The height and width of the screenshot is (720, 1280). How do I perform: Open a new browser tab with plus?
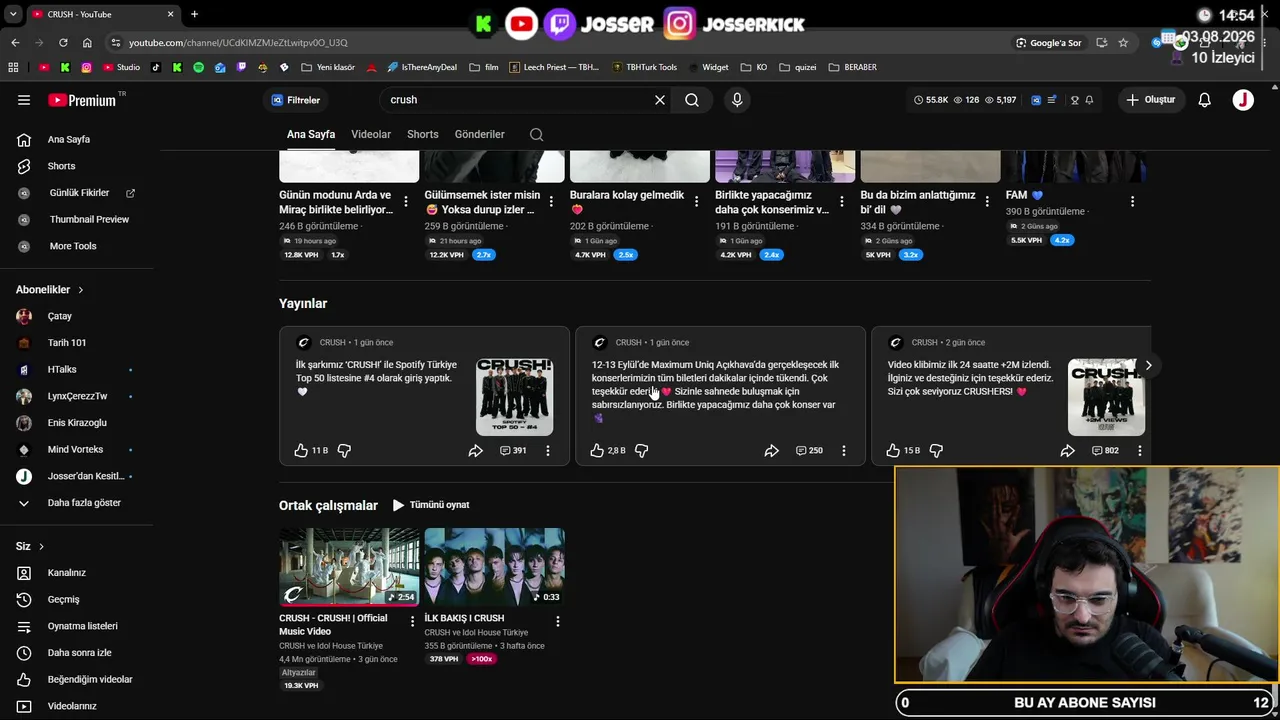(x=194, y=14)
